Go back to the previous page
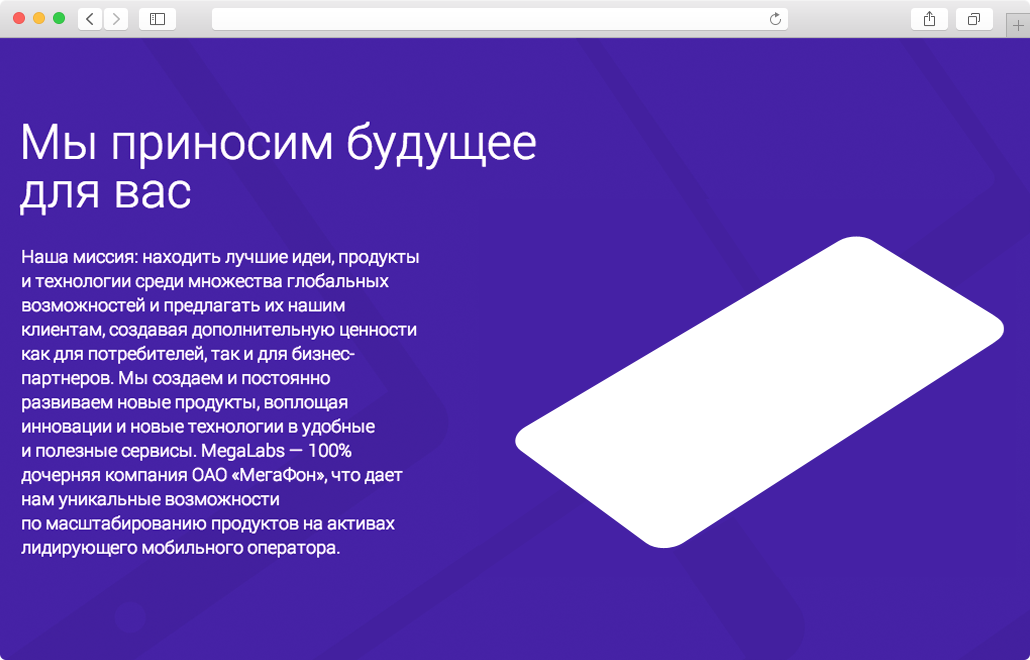 tap(90, 19)
